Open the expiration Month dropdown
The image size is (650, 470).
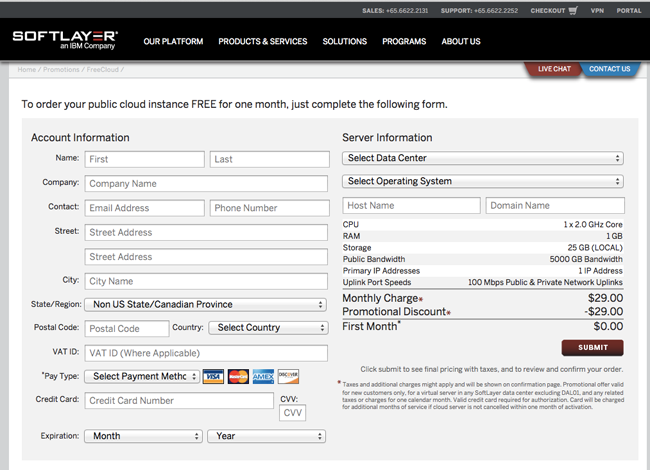coord(143,436)
